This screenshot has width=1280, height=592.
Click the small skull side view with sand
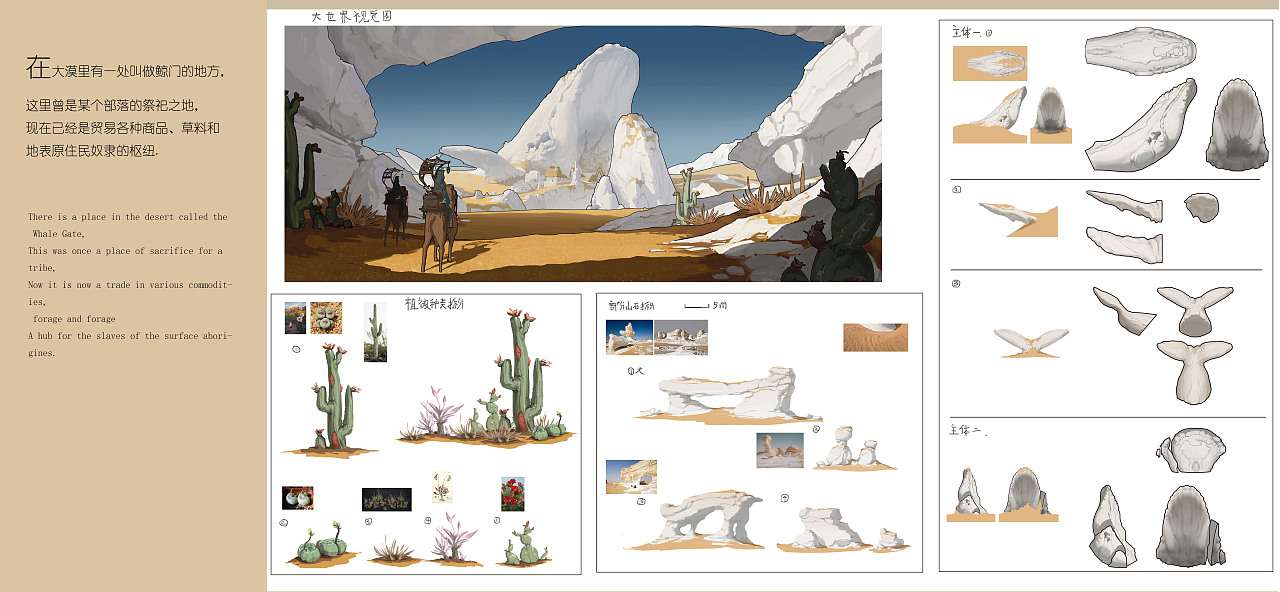990,115
